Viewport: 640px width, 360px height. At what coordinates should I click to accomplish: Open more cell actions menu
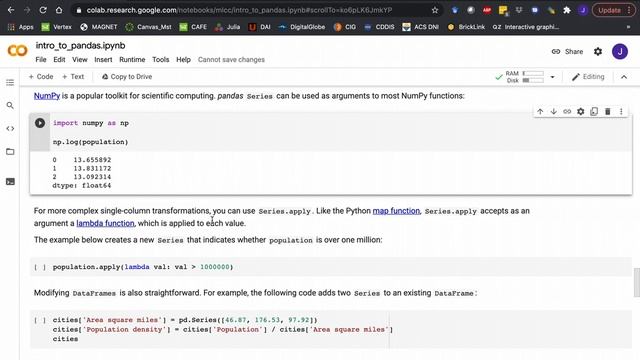click(x=621, y=111)
